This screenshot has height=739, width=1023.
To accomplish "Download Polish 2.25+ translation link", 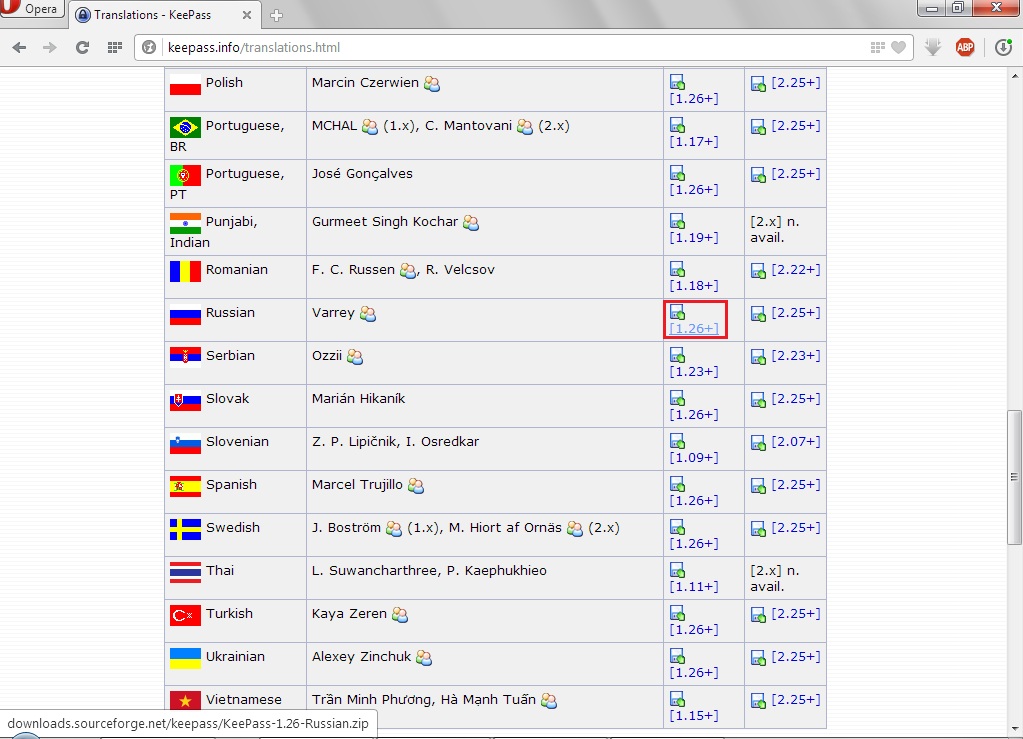I will (x=795, y=83).
